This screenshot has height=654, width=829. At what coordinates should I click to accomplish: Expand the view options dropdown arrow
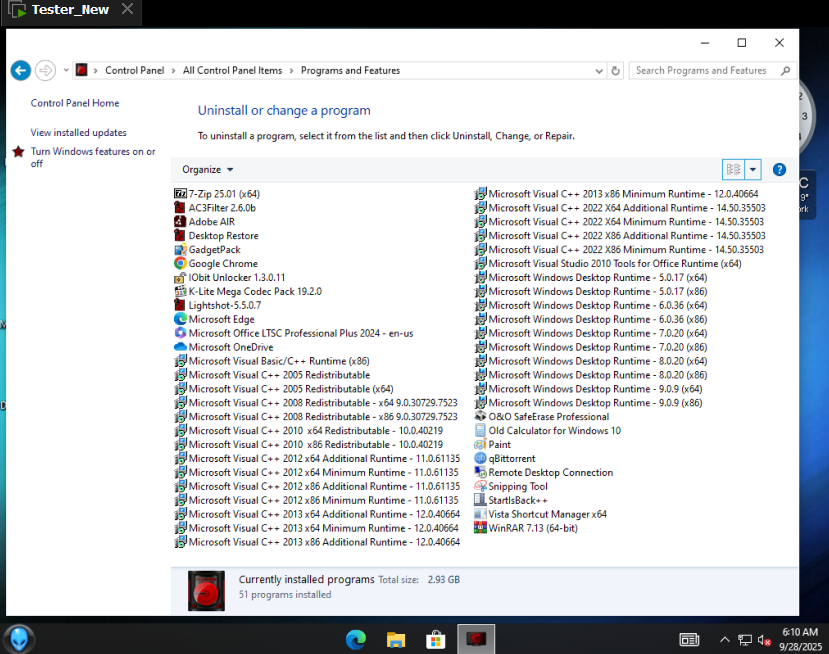pyautogui.click(x=752, y=170)
